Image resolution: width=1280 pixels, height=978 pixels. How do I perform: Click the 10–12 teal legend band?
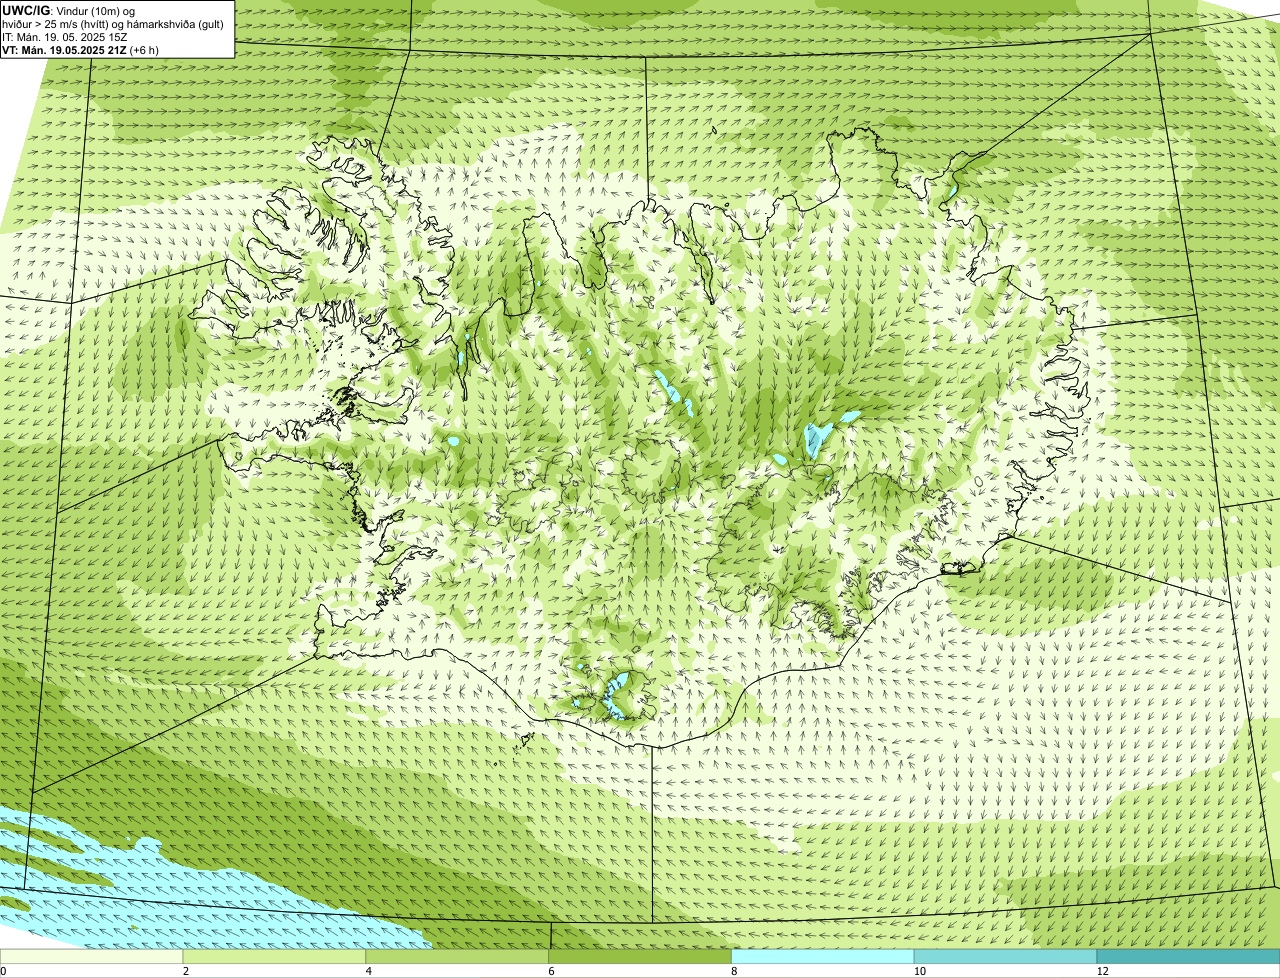click(x=1006, y=957)
